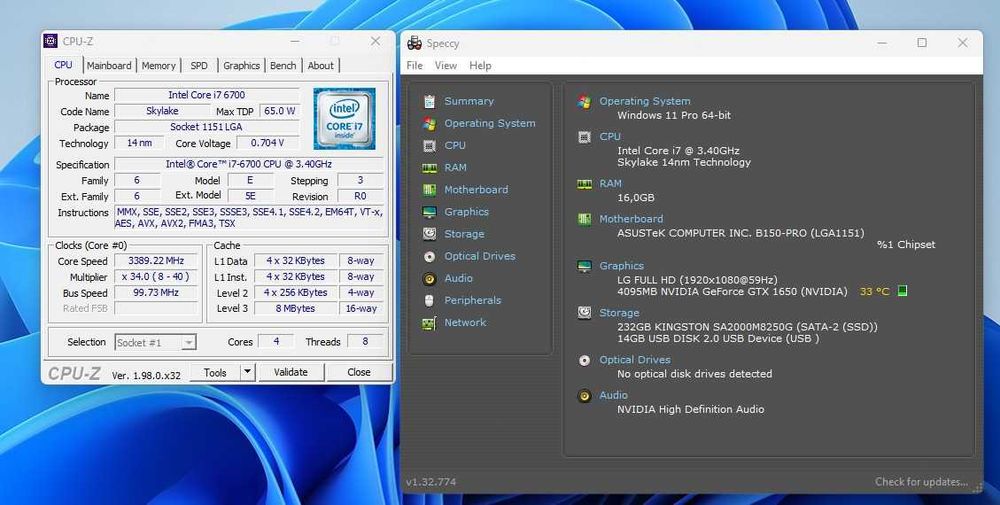Click disc icon beside Optical Drives heading in summary
This screenshot has height=505, width=1000.
(584, 360)
